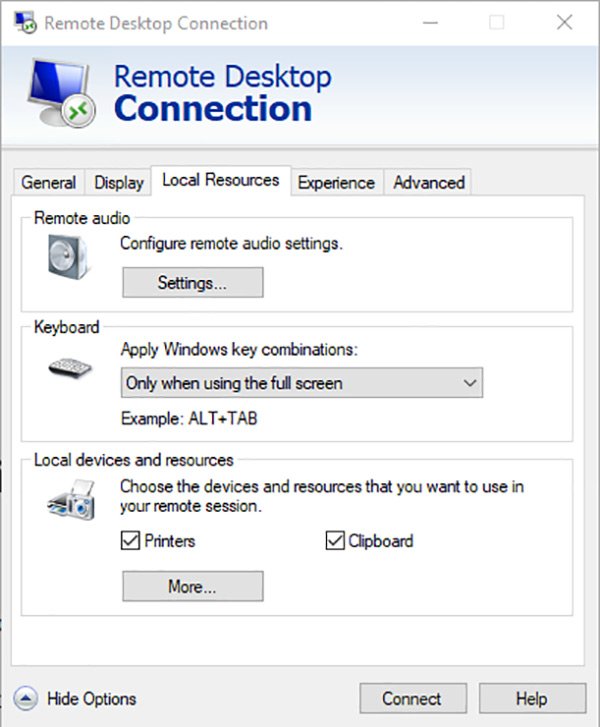
Task: Open the Display tab
Action: point(119,183)
